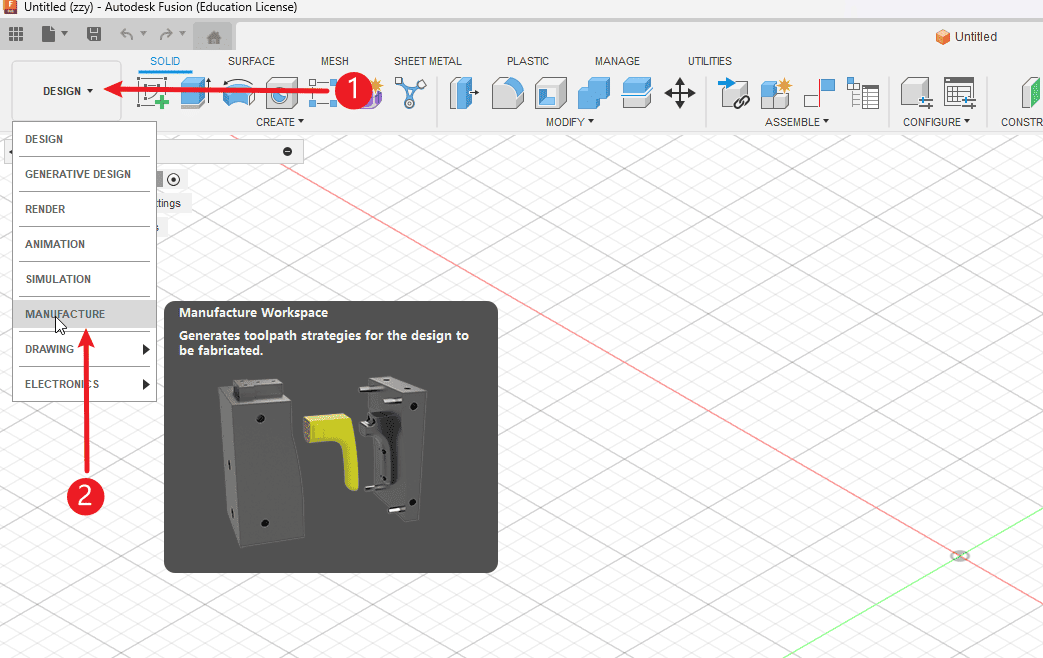This screenshot has width=1043, height=658.
Task: Click the Save disk icon
Action: tap(94, 35)
